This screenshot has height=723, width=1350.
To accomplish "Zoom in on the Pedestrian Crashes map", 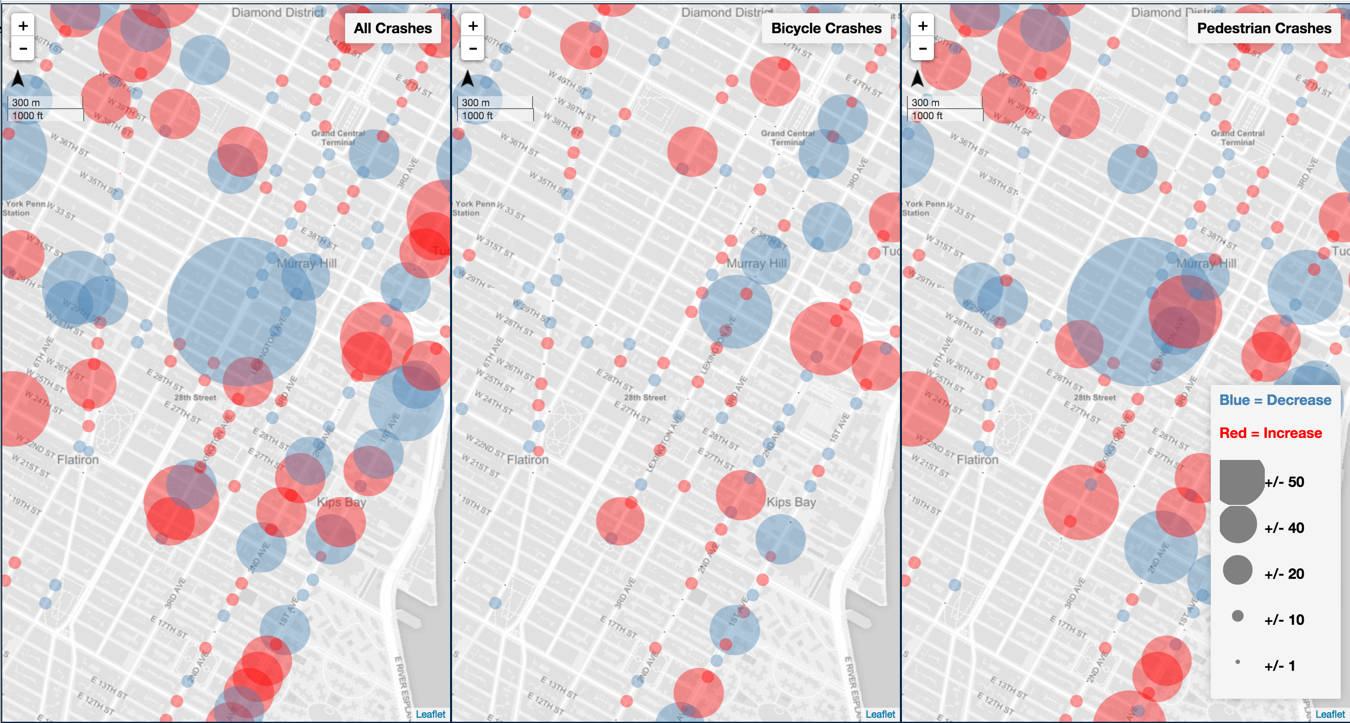I will click(x=923, y=26).
